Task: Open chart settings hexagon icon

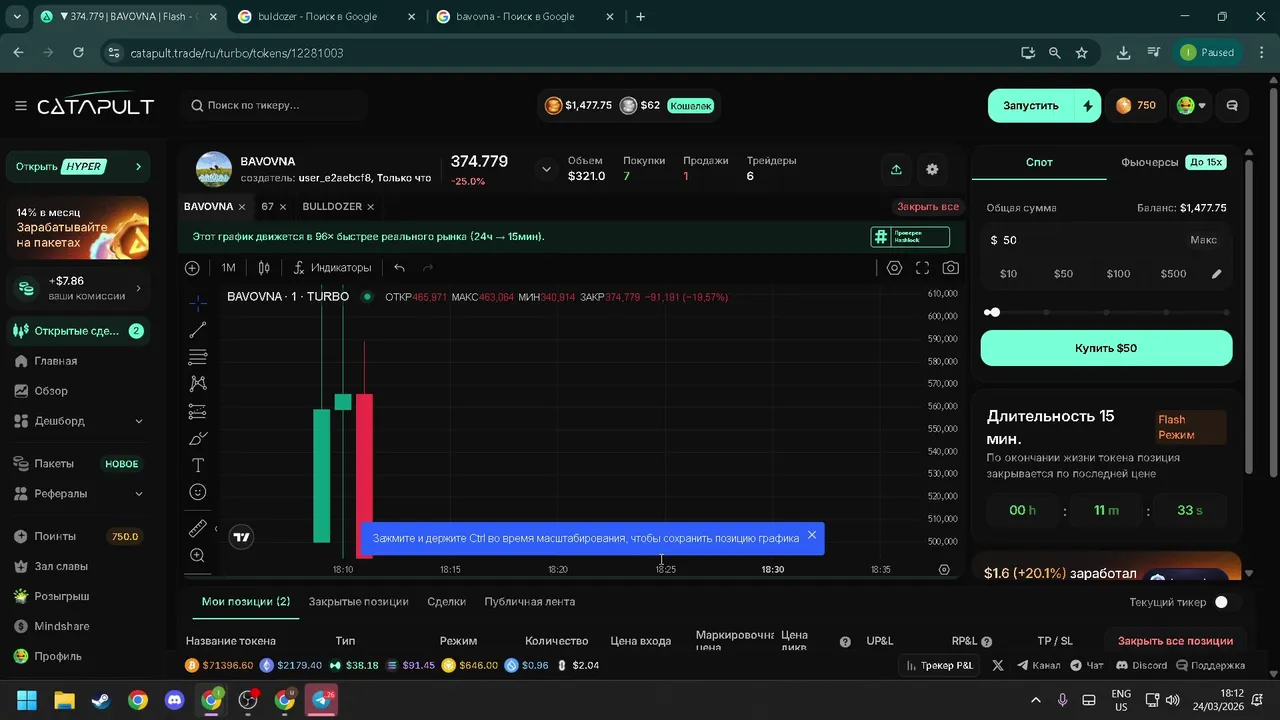Action: click(x=894, y=268)
